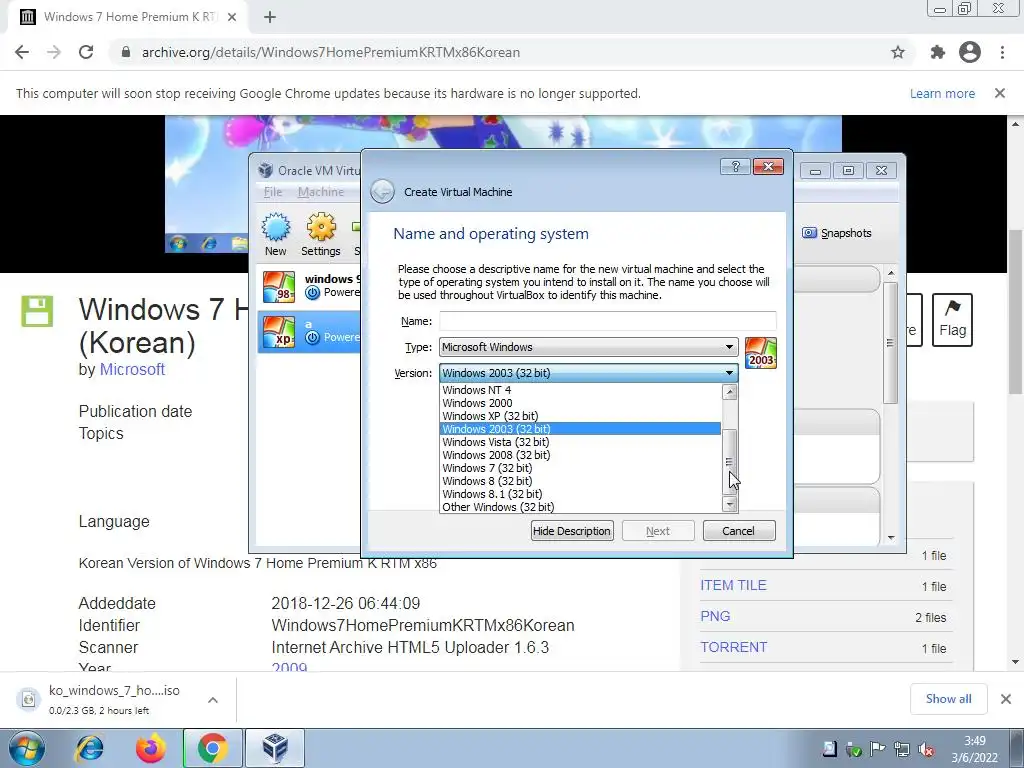Close the downloads bar
The width and height of the screenshot is (1024, 768).
1006,699
